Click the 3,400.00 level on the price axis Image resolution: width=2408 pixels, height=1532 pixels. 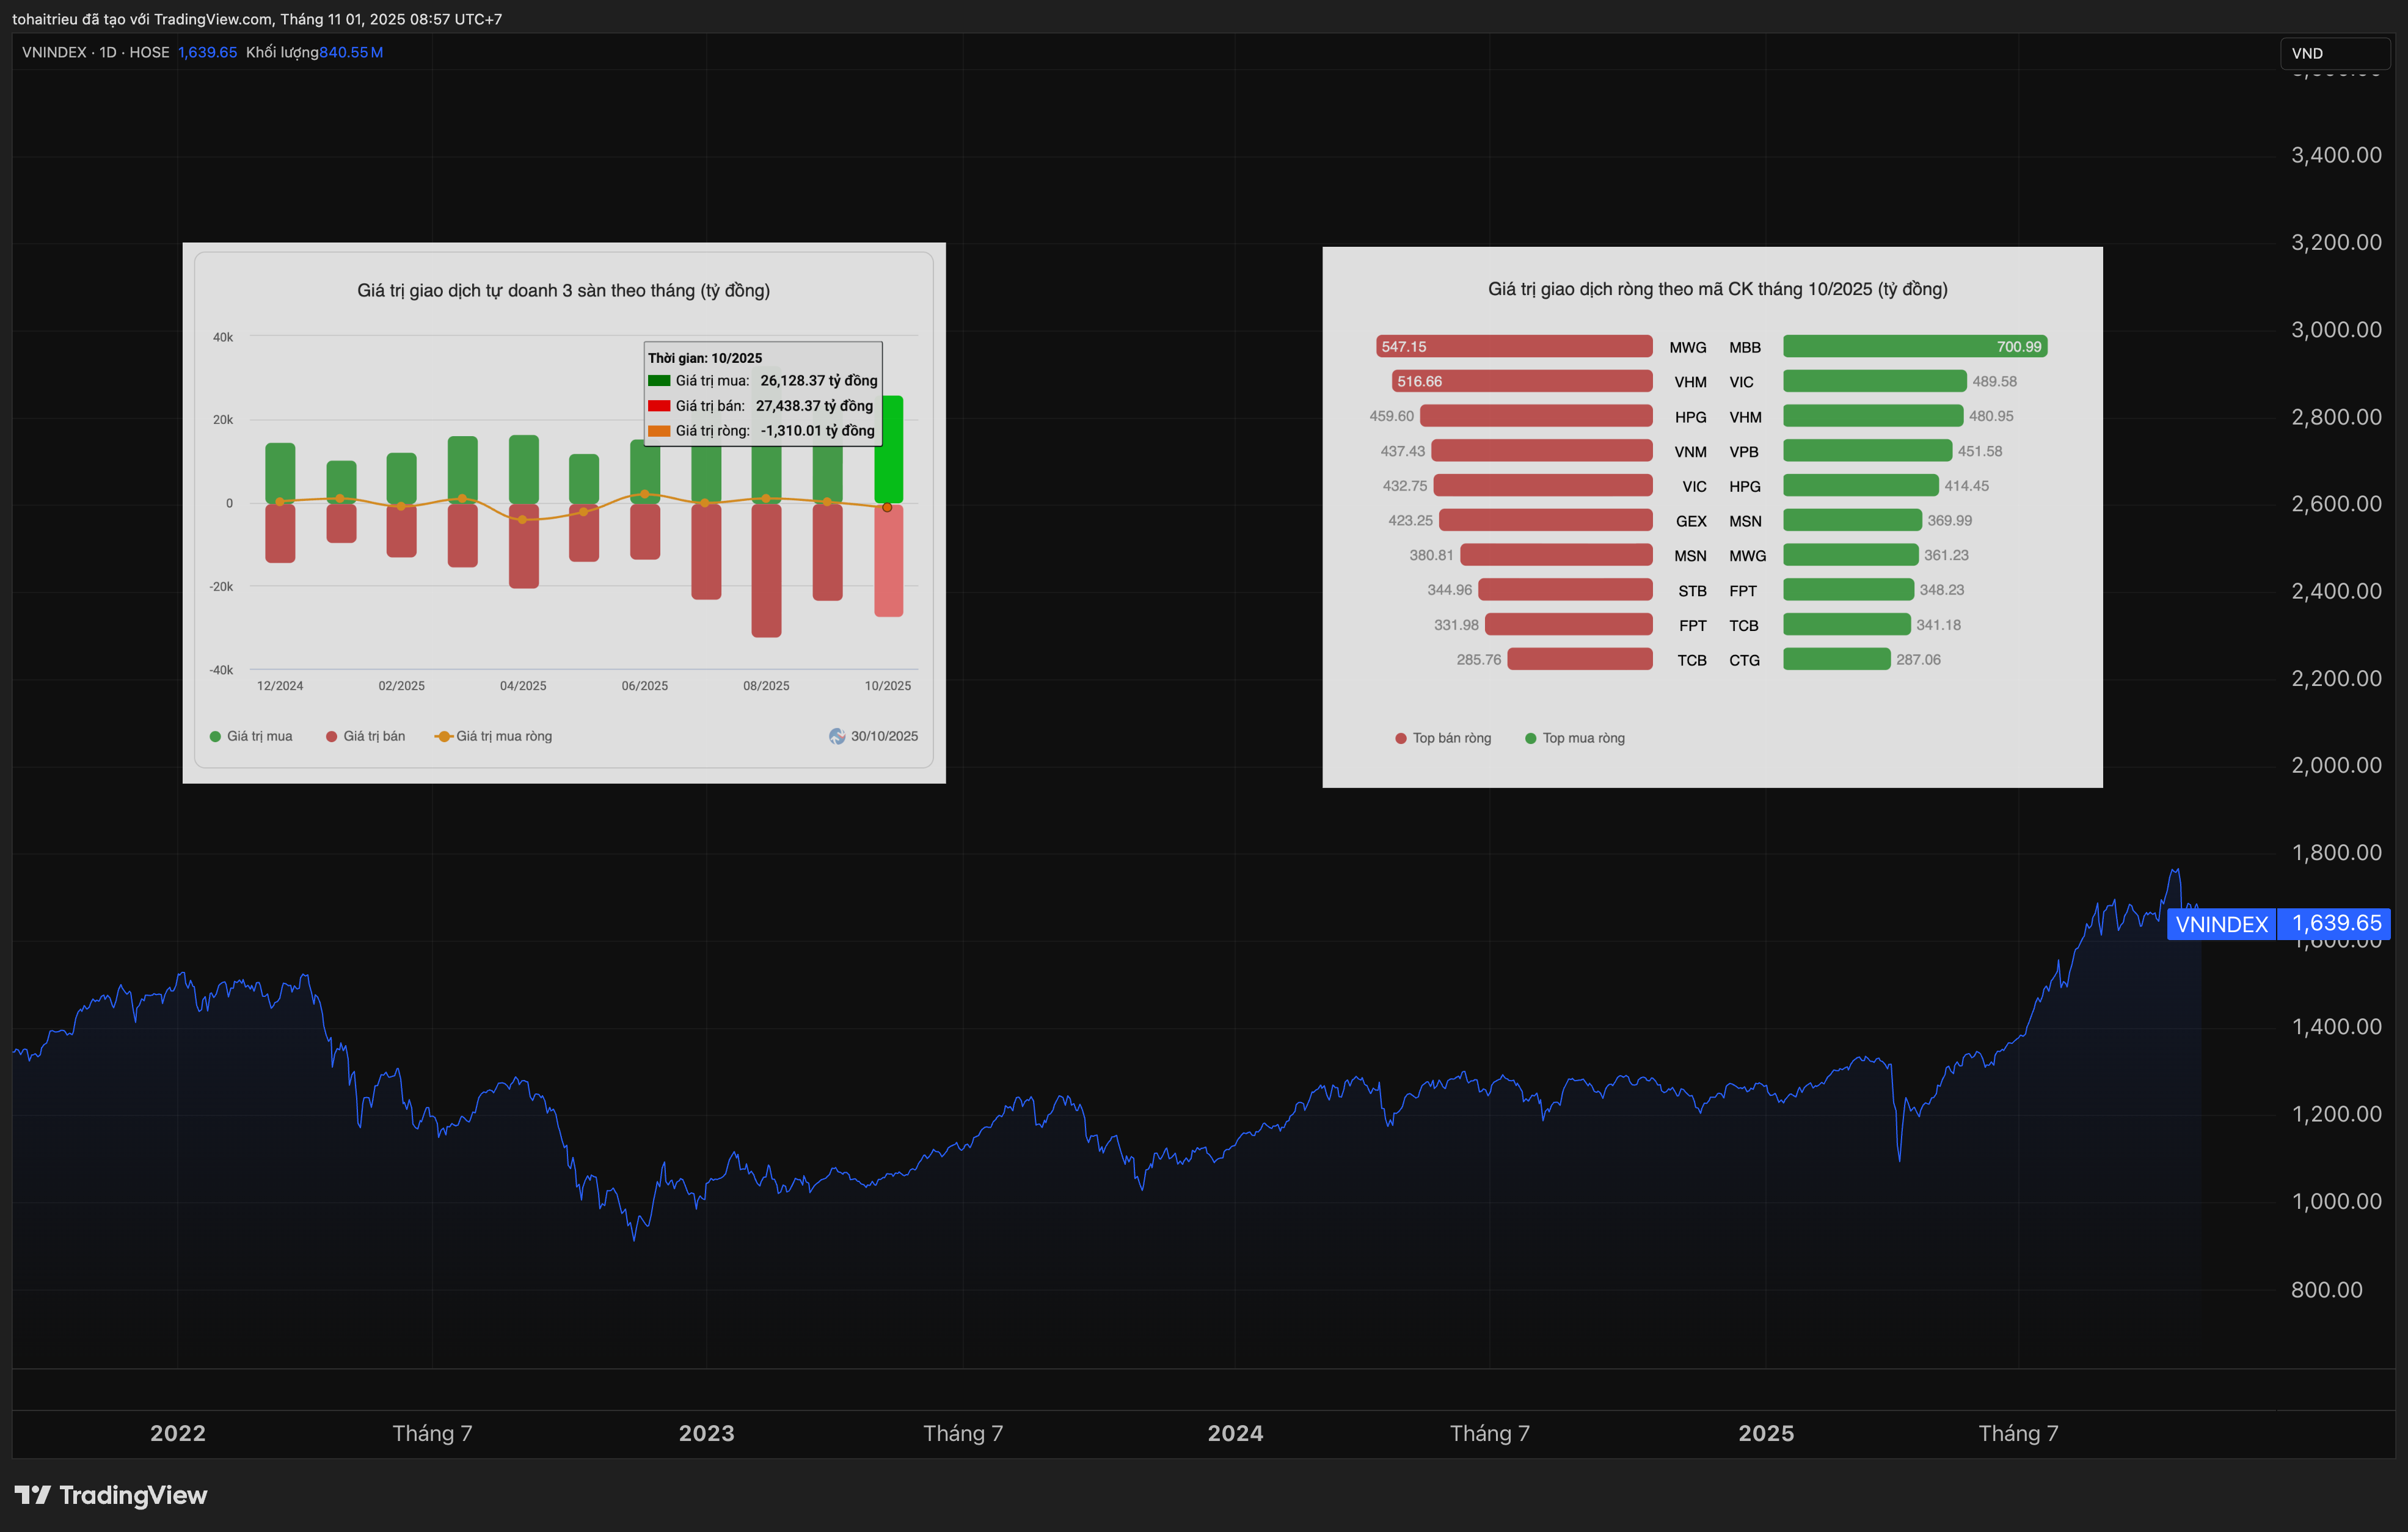pyautogui.click(x=2336, y=155)
